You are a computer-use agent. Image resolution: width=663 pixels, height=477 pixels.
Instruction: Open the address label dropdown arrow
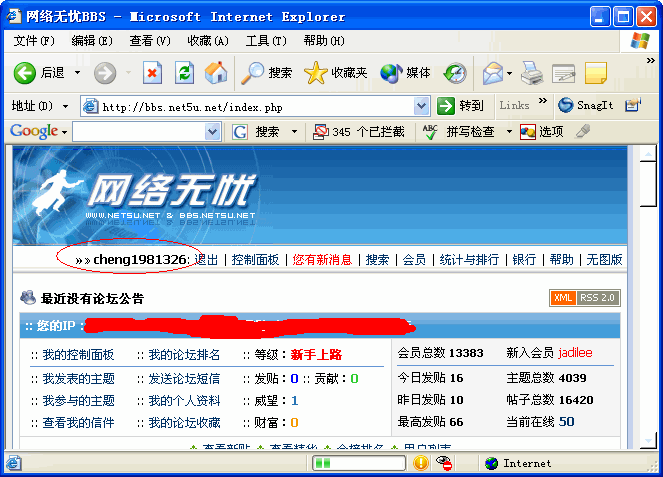coord(66,106)
